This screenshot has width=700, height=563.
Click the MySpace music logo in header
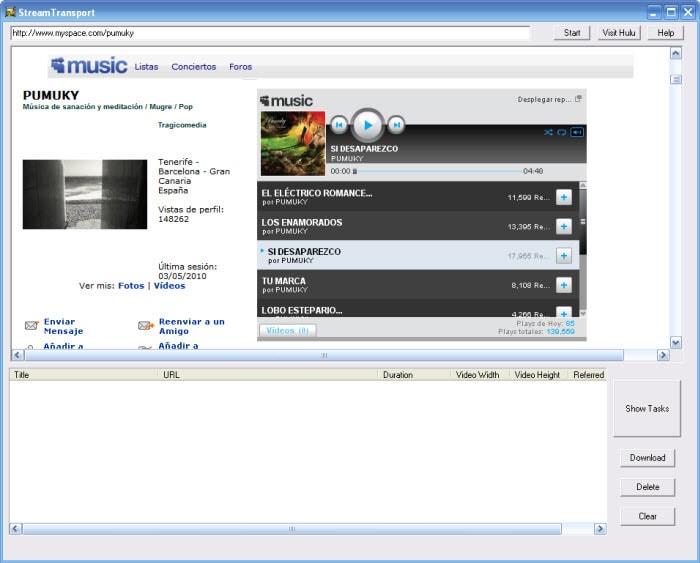coord(89,66)
